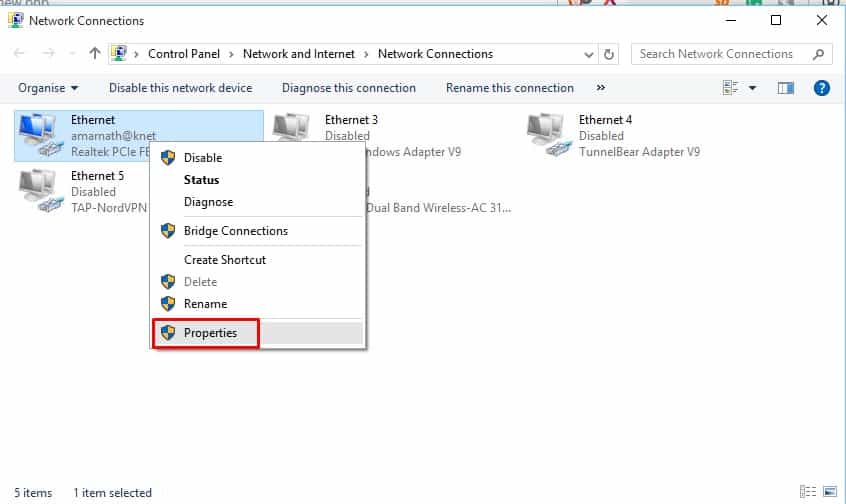Select the Ethernet adapter icon

point(40,135)
